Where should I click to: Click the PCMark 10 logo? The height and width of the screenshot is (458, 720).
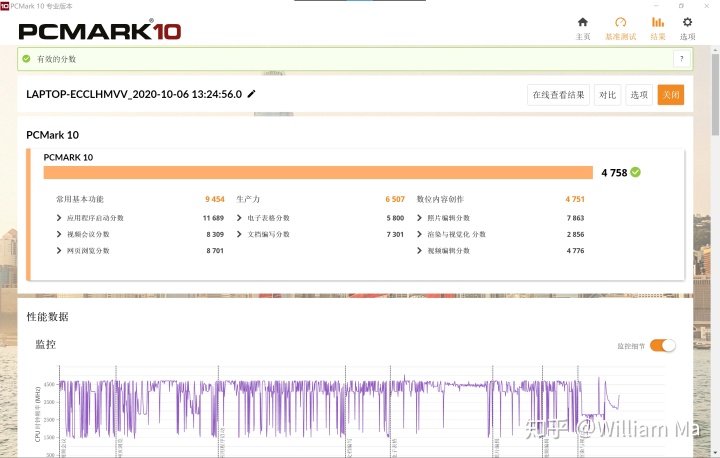[100, 31]
